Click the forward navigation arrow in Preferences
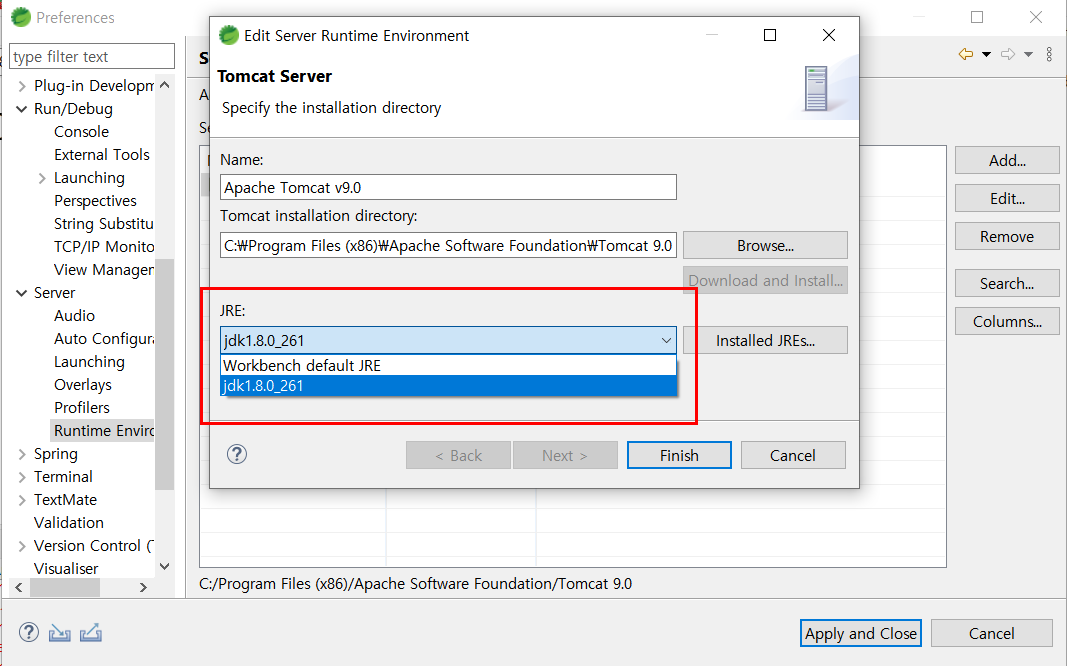 1008,54
